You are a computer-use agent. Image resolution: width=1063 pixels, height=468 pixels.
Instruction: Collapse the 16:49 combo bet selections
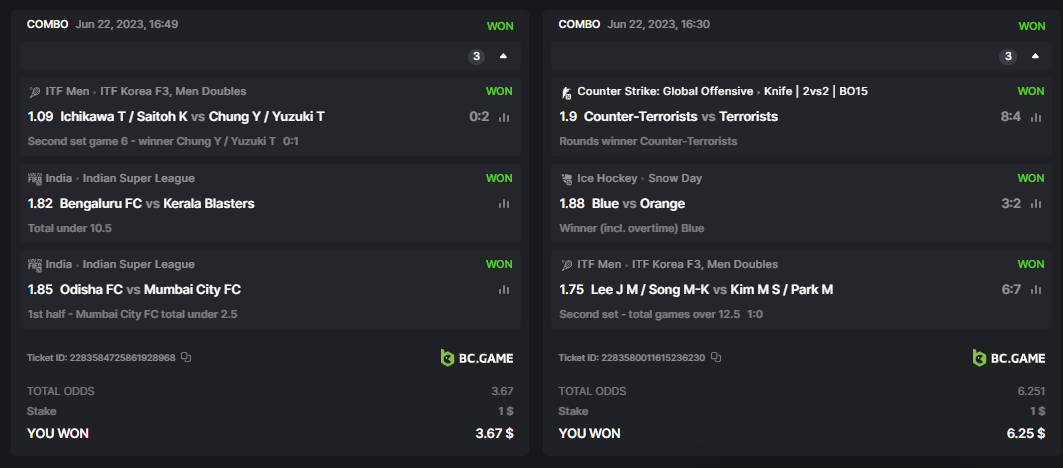tap(503, 56)
